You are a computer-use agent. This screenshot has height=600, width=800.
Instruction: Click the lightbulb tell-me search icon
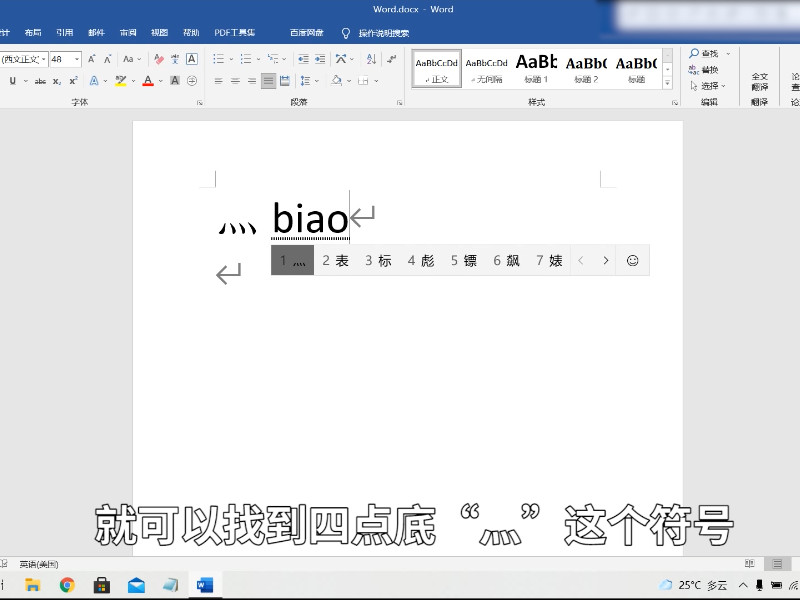pos(345,33)
